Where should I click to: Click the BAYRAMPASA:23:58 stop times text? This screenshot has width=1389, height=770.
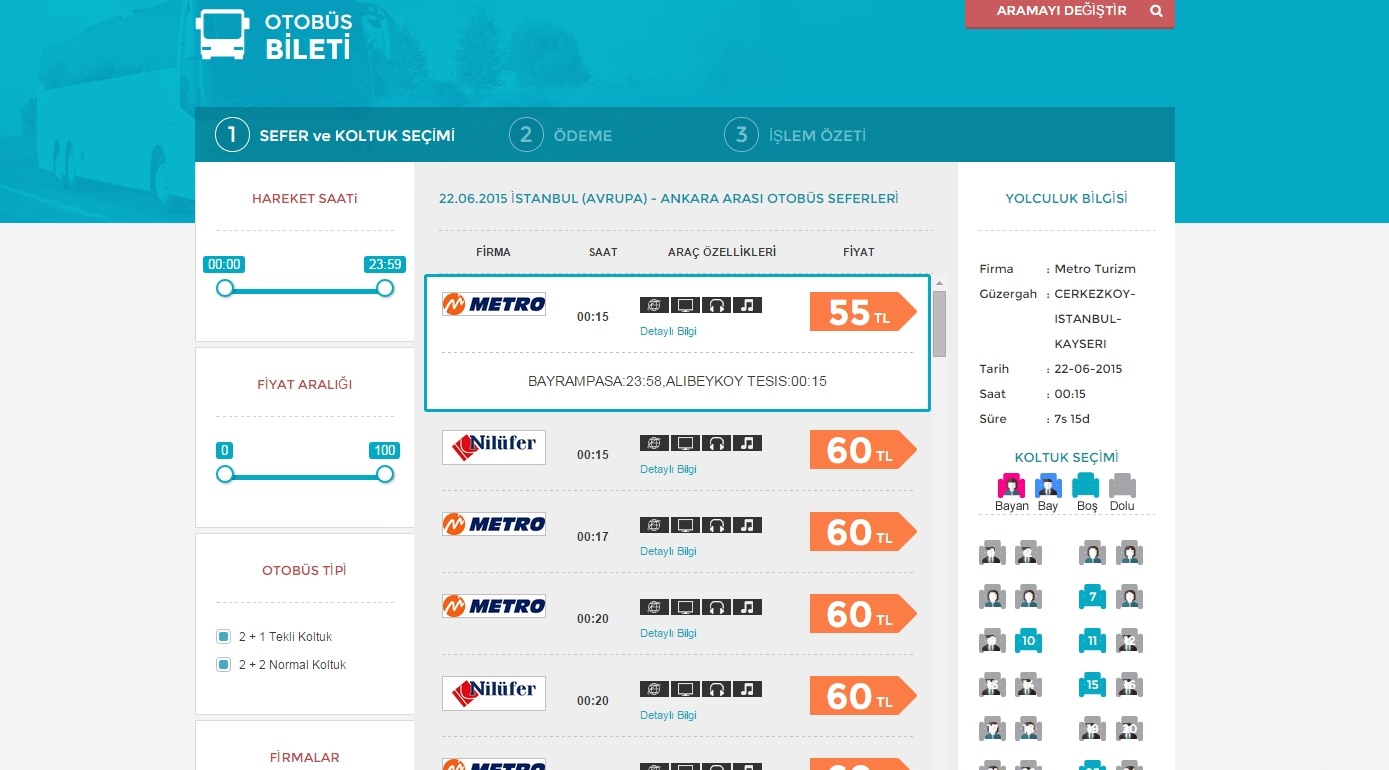click(x=677, y=381)
